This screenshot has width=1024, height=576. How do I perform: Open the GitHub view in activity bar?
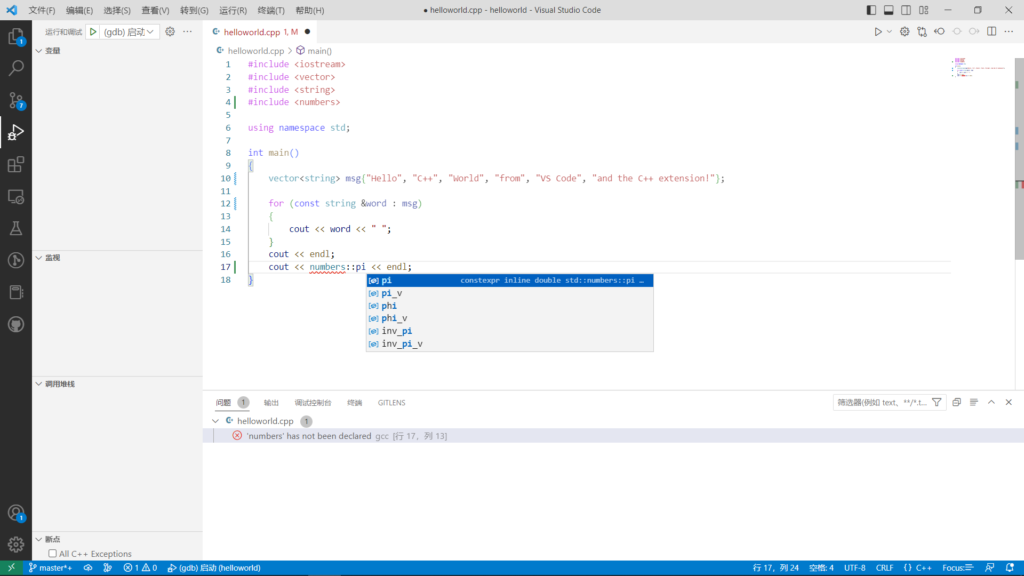click(x=16, y=324)
